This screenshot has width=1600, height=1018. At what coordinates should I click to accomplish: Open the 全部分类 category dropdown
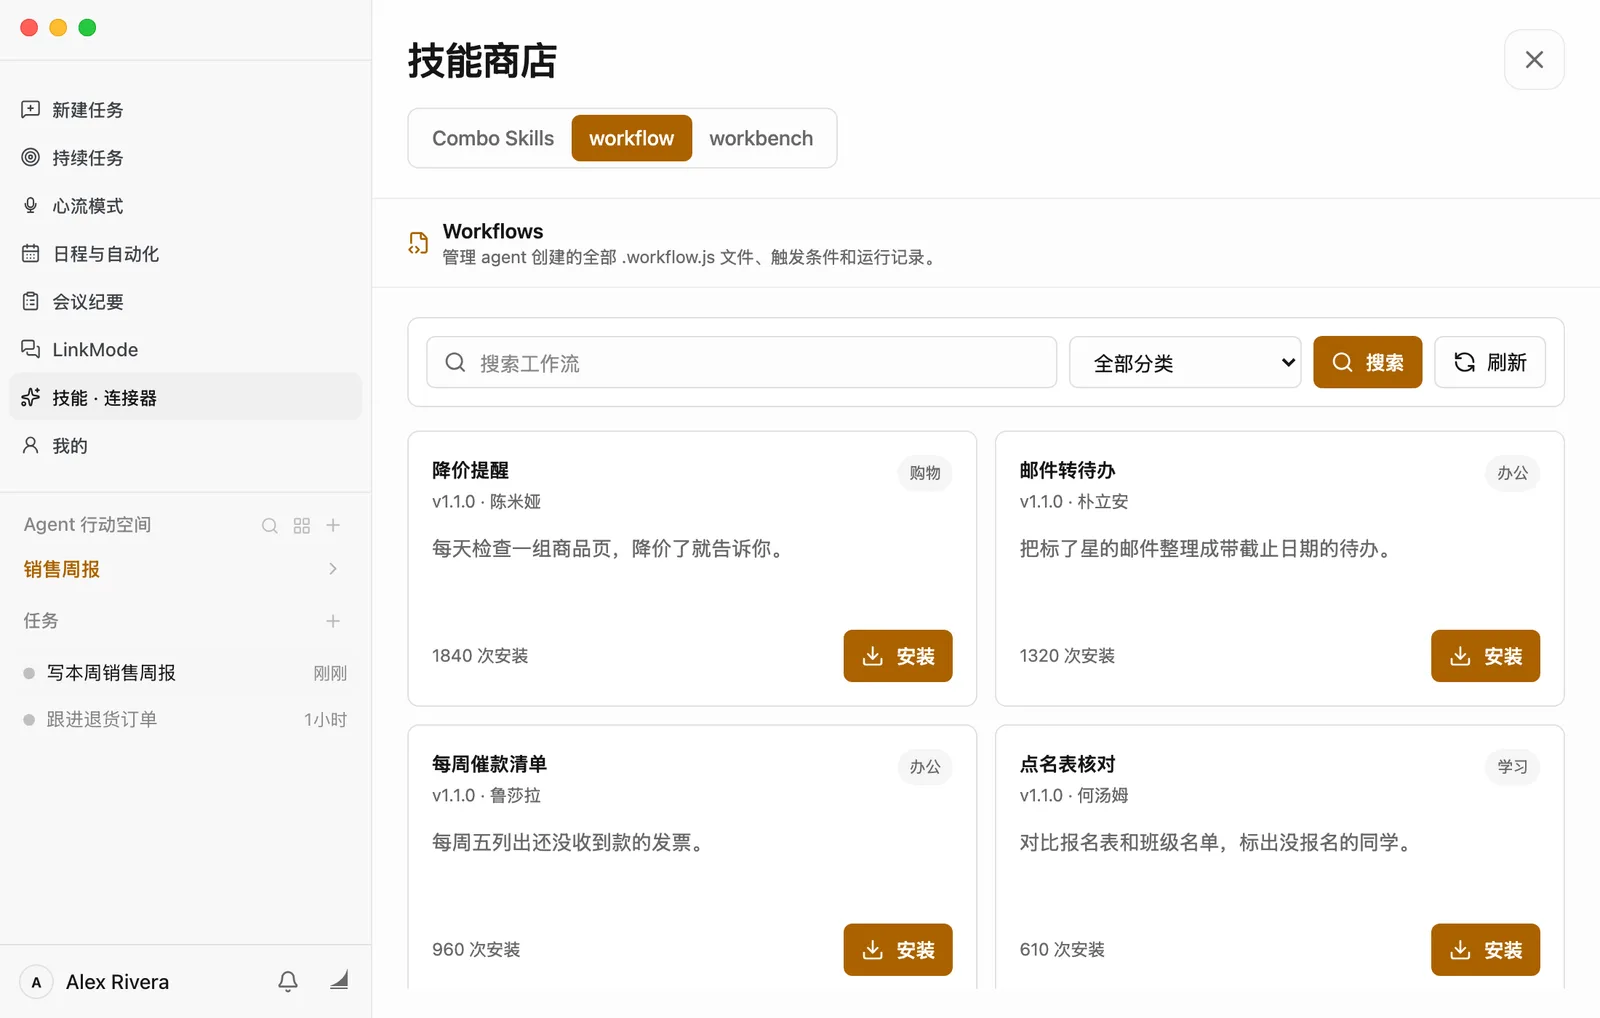coord(1185,362)
